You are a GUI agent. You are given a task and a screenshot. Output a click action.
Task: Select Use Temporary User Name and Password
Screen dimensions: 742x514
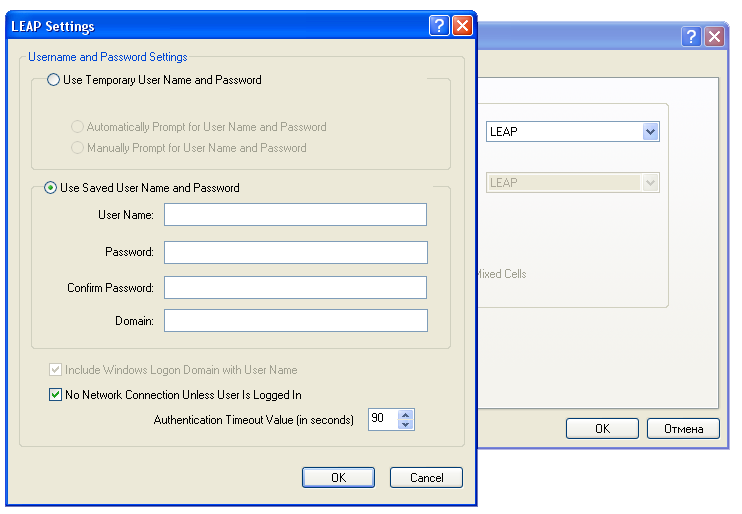tap(54, 80)
